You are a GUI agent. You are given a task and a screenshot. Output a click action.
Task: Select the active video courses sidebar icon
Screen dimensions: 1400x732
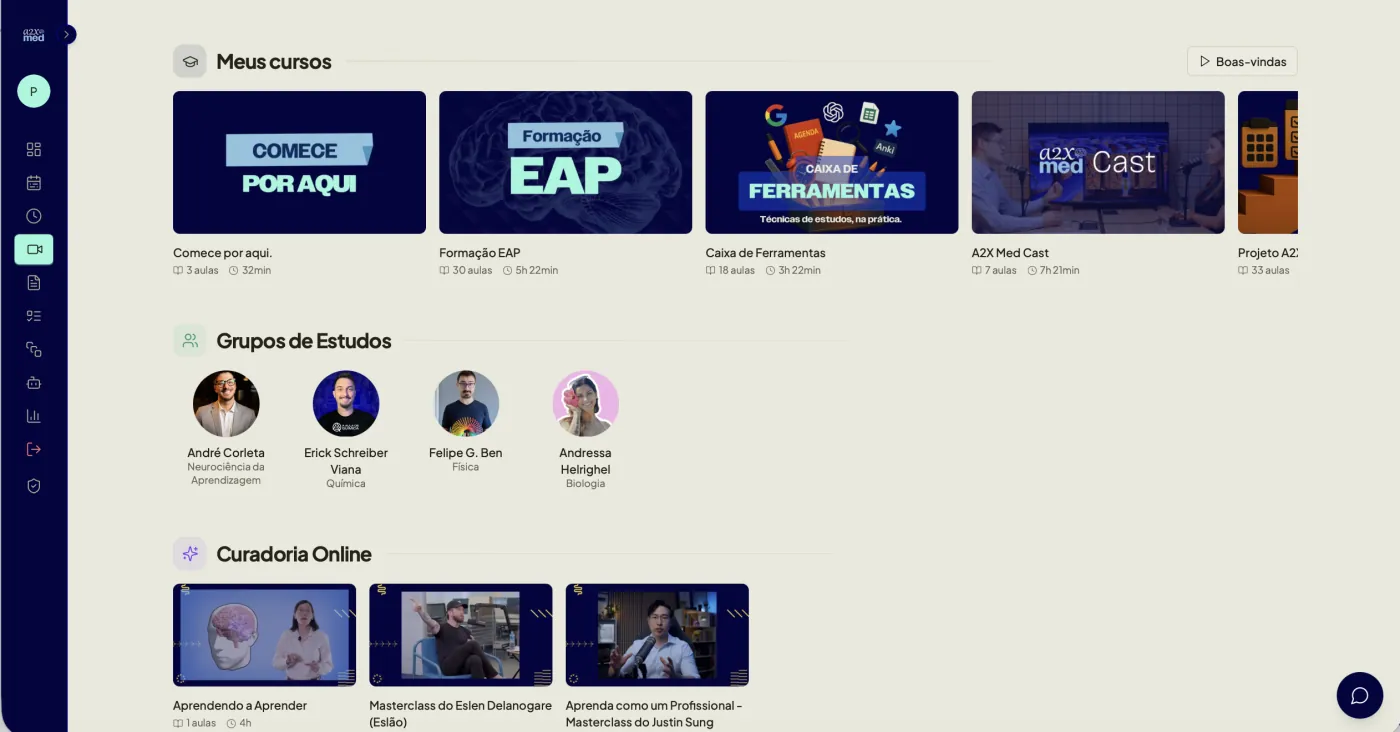34,249
